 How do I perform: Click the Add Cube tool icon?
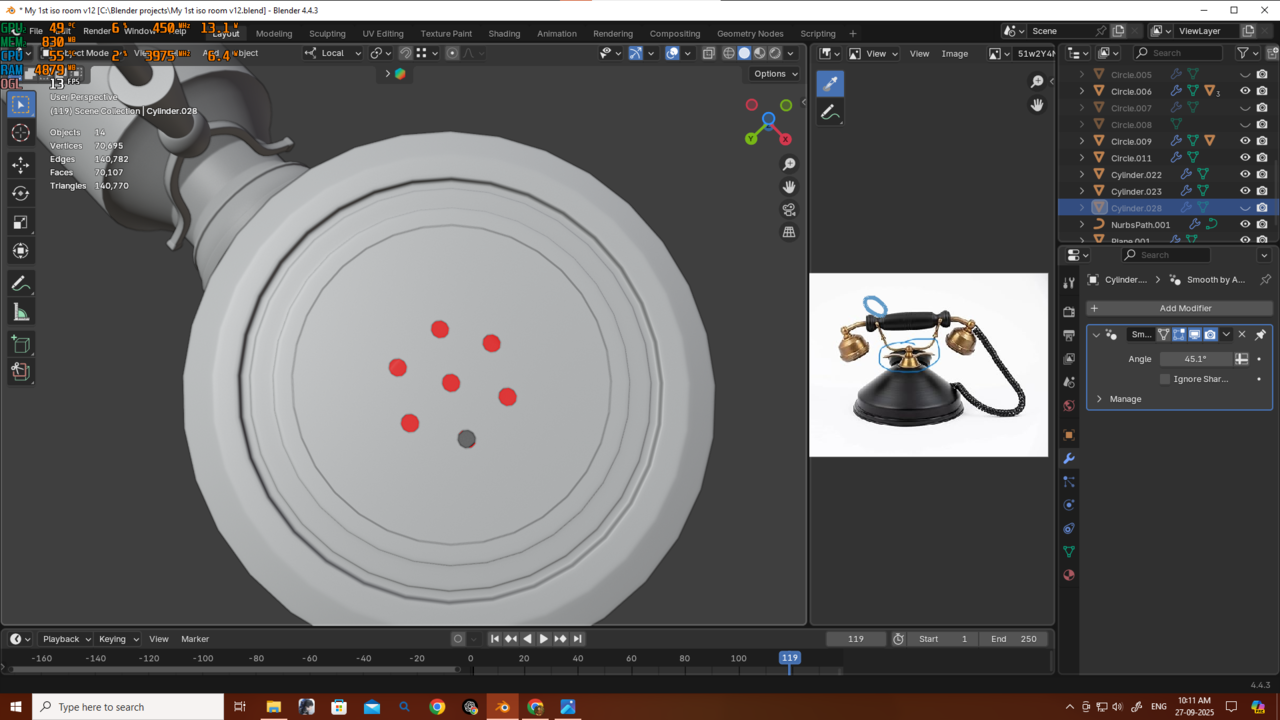pyautogui.click(x=20, y=345)
